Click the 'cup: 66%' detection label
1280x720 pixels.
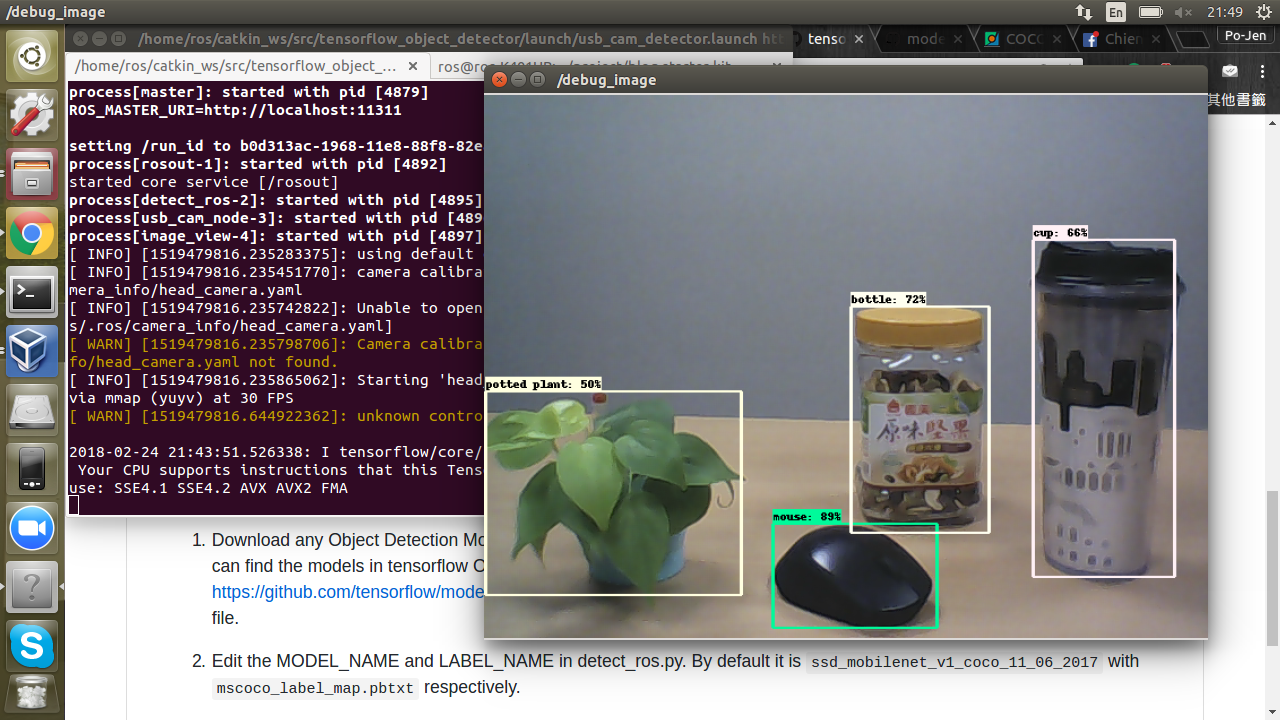[x=1060, y=233]
